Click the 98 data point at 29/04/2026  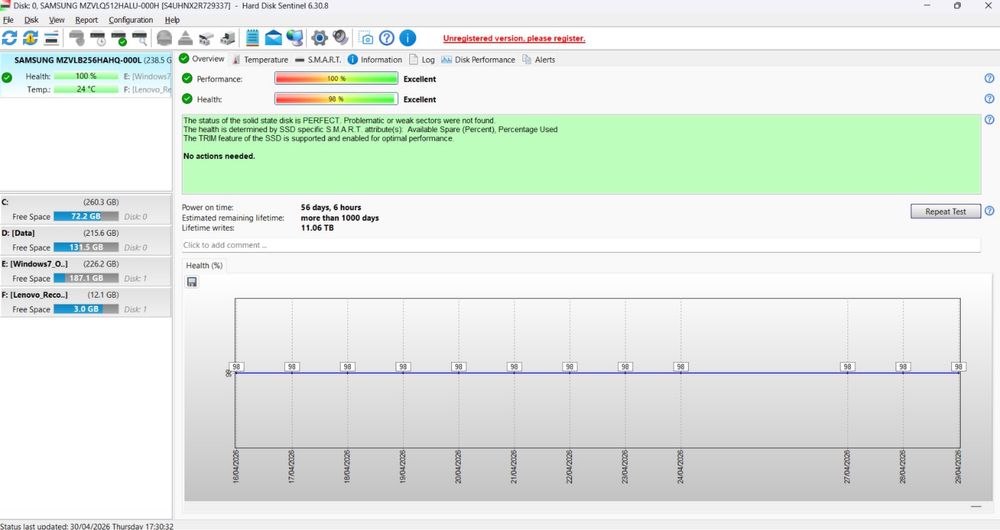pos(958,367)
